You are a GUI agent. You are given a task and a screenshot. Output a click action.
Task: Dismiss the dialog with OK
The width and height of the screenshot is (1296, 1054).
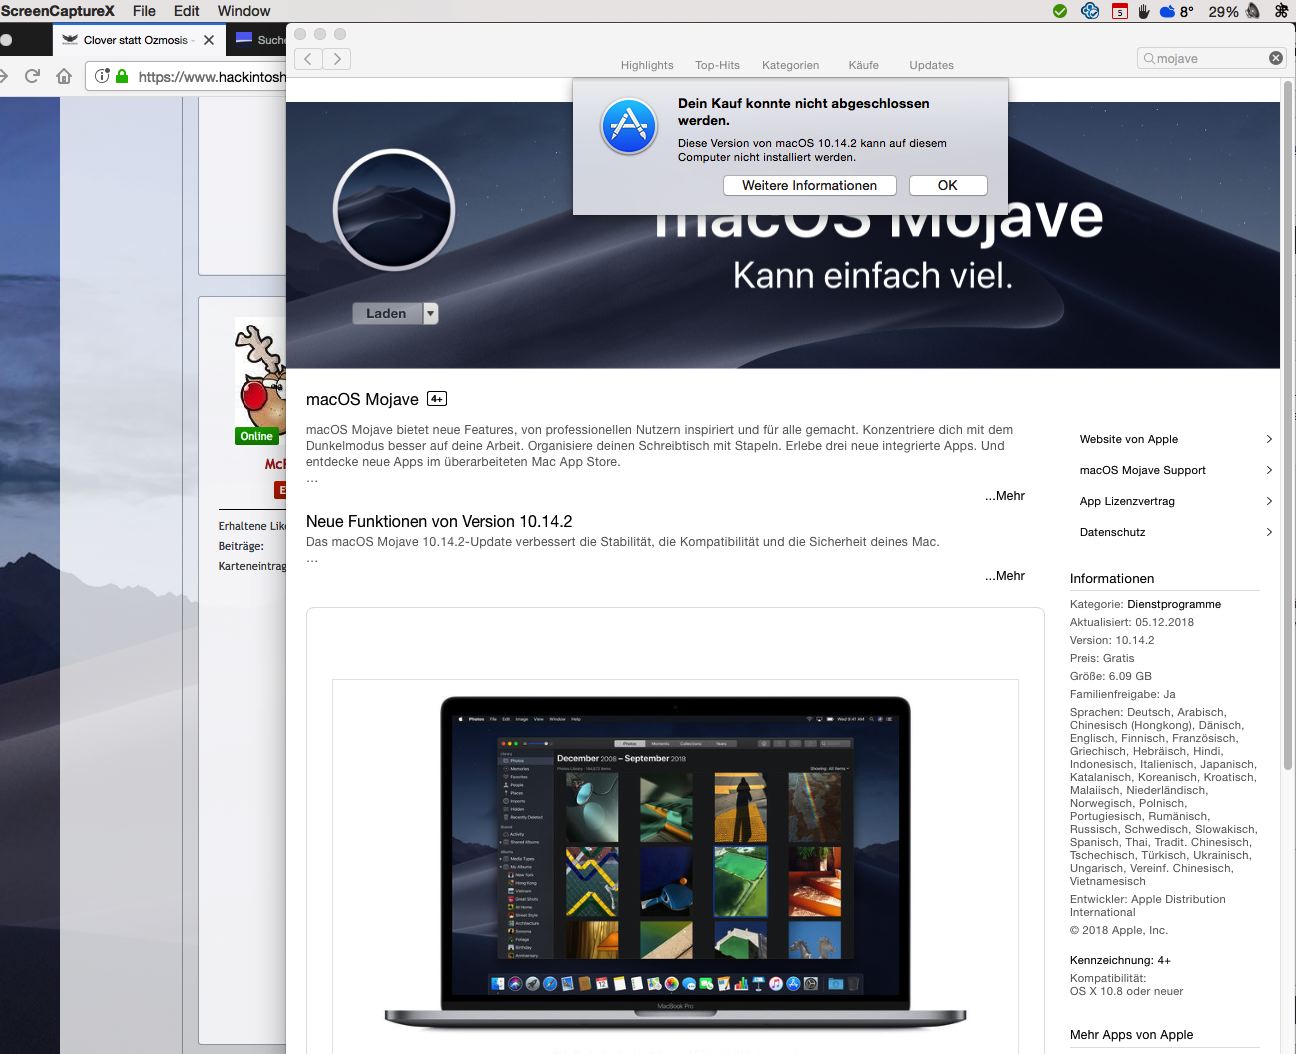[948, 186]
